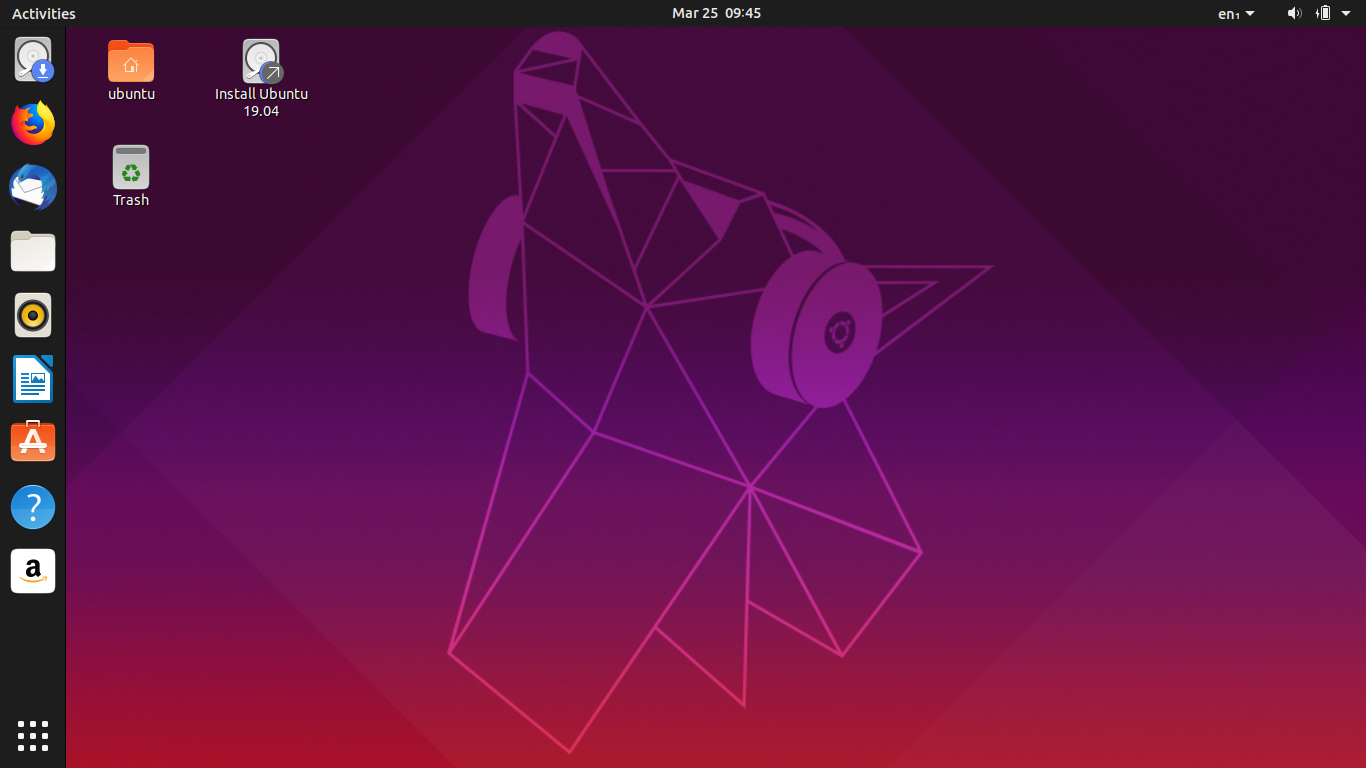Open Thunderbird Mail in the dock

33,187
